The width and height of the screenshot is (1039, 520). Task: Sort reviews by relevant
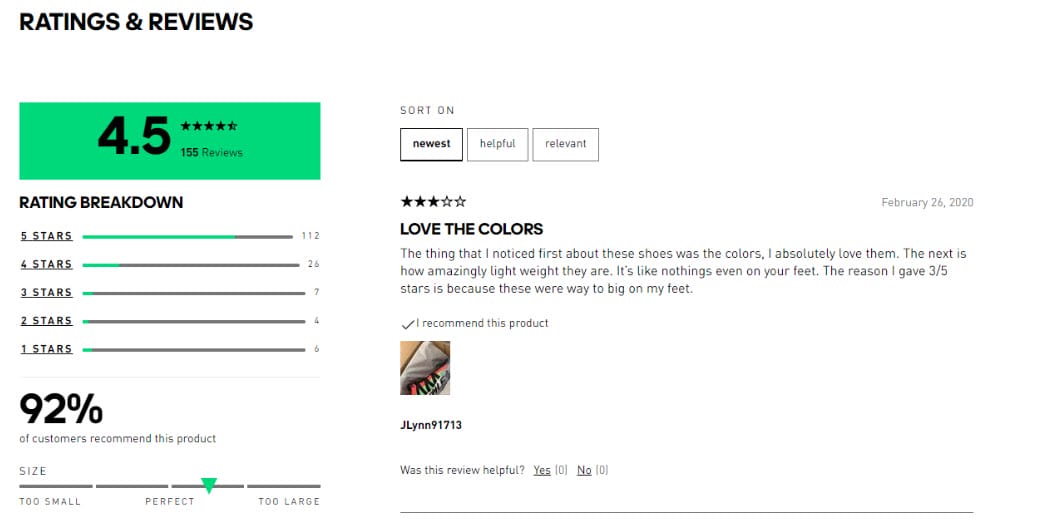(x=565, y=144)
